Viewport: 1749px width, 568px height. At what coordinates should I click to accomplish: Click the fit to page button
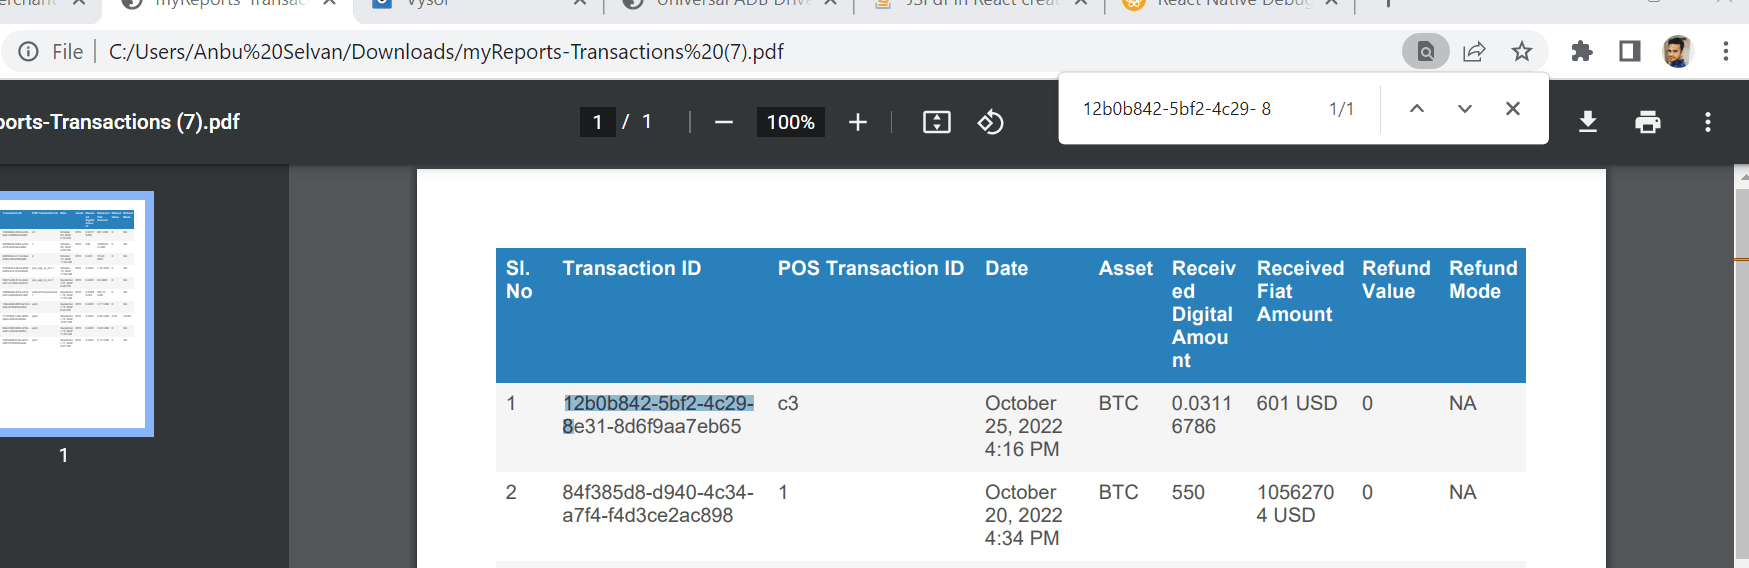coord(936,122)
